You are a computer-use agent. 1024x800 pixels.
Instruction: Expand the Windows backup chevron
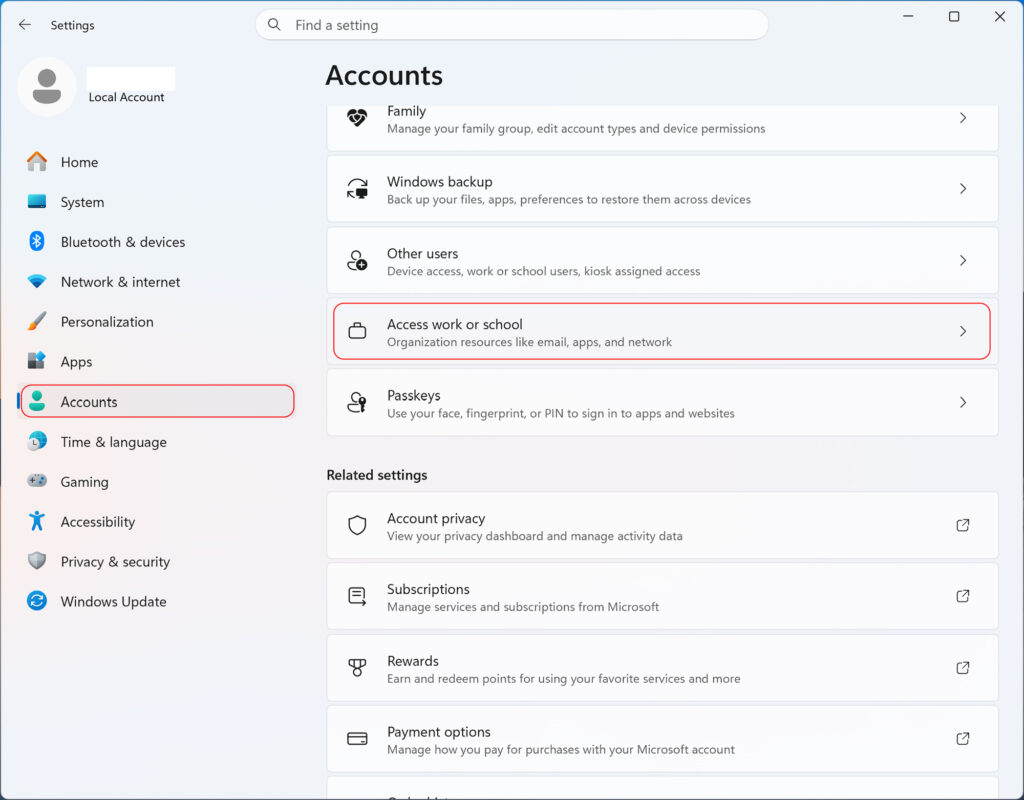963,189
